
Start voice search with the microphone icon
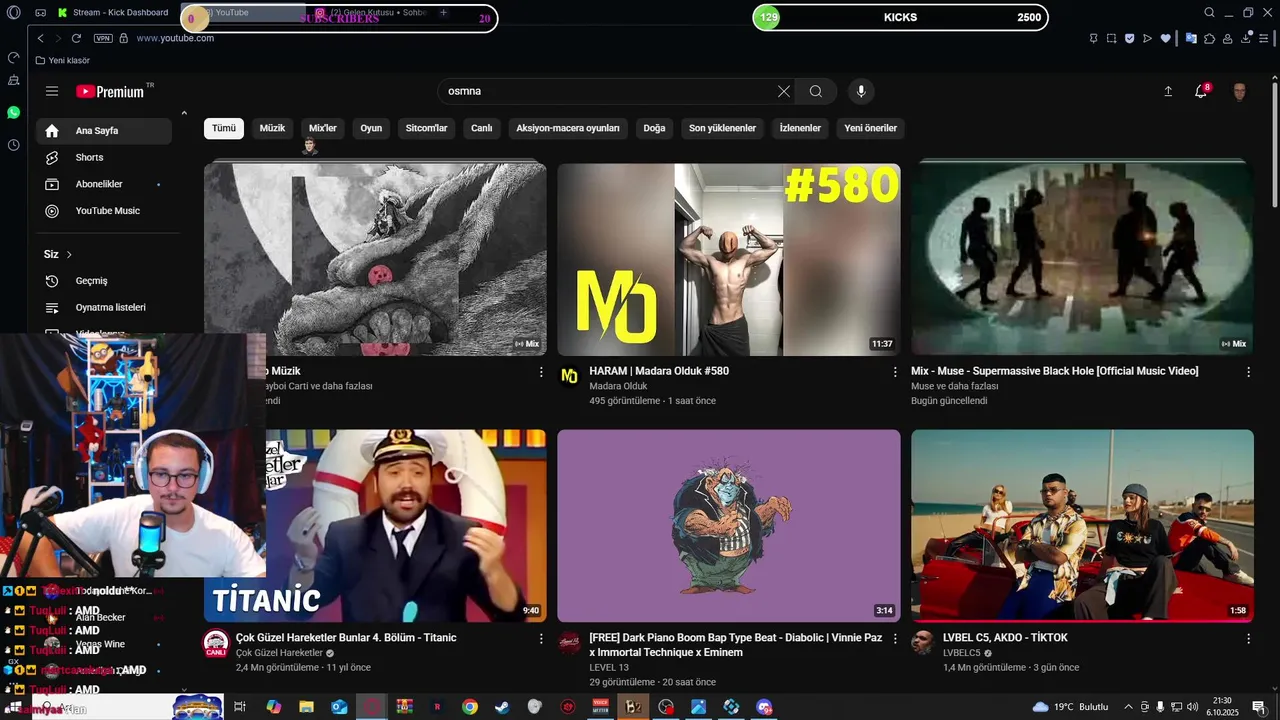[861, 91]
